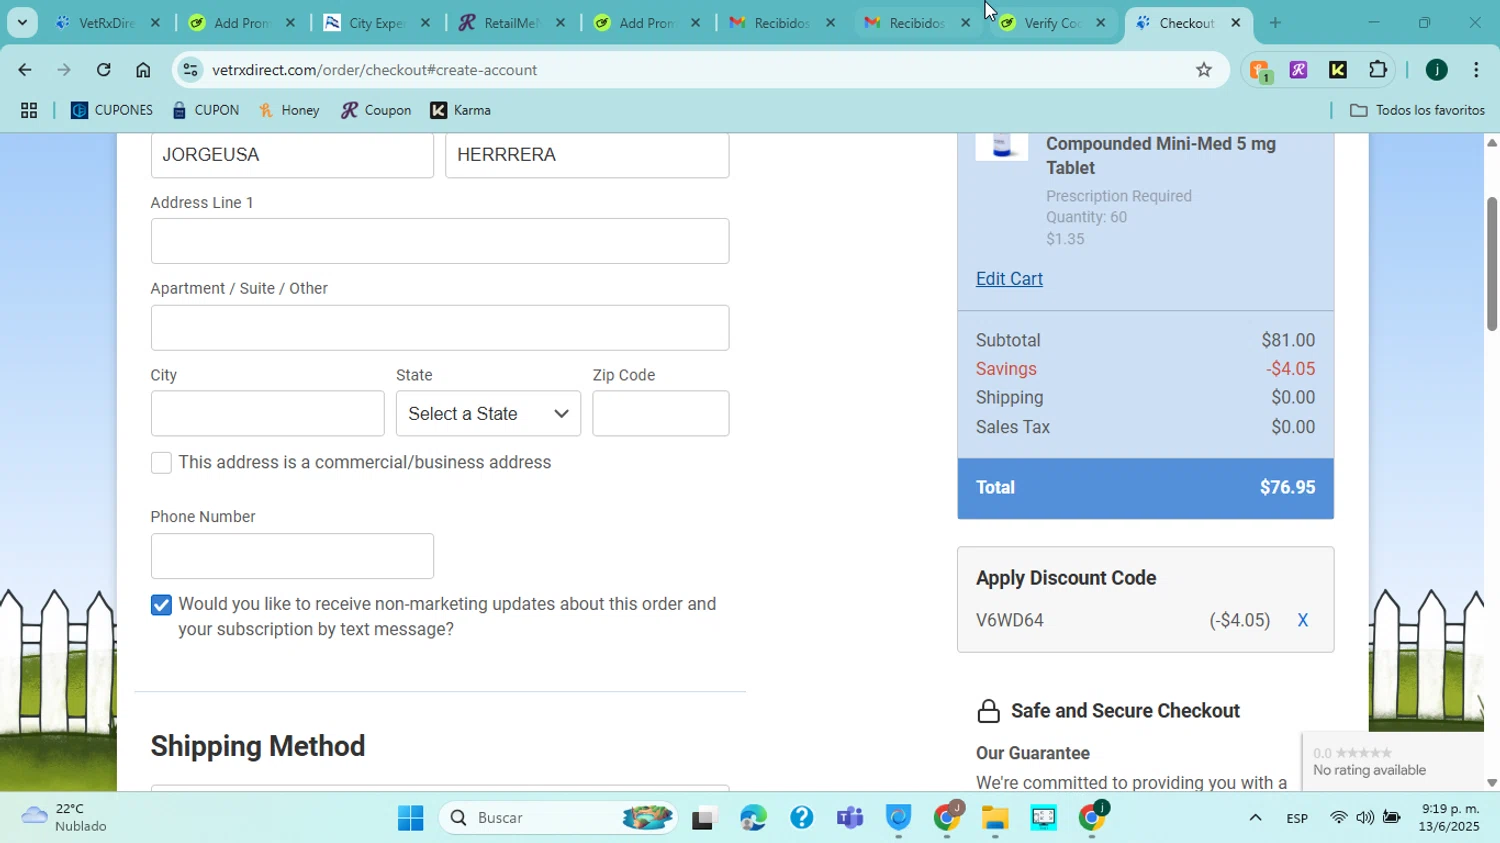Image resolution: width=1500 pixels, height=843 pixels.
Task: Click the page vertical scrollbar thumb
Action: tap(1491, 263)
